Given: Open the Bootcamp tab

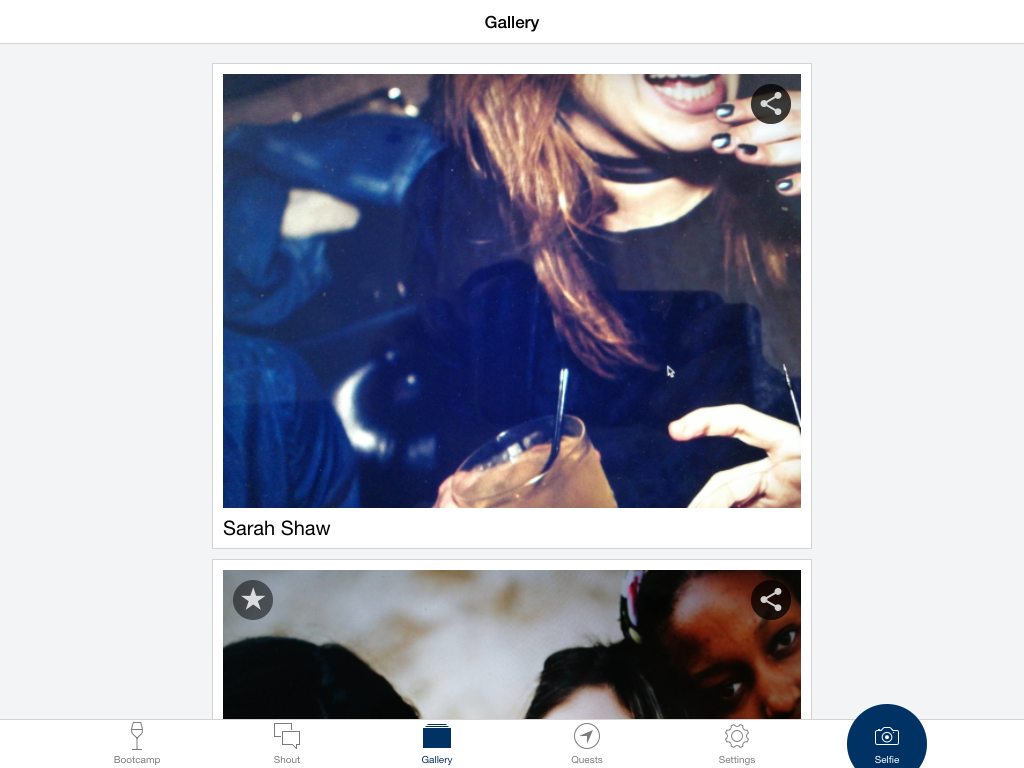Looking at the screenshot, I should pyautogui.click(x=136, y=744).
